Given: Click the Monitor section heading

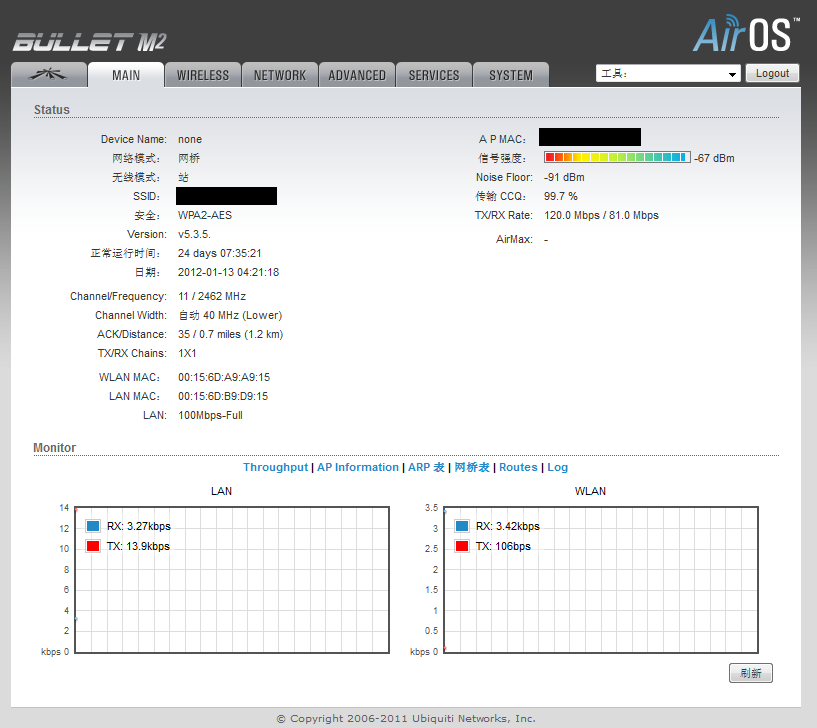Looking at the screenshot, I should pos(55,448).
